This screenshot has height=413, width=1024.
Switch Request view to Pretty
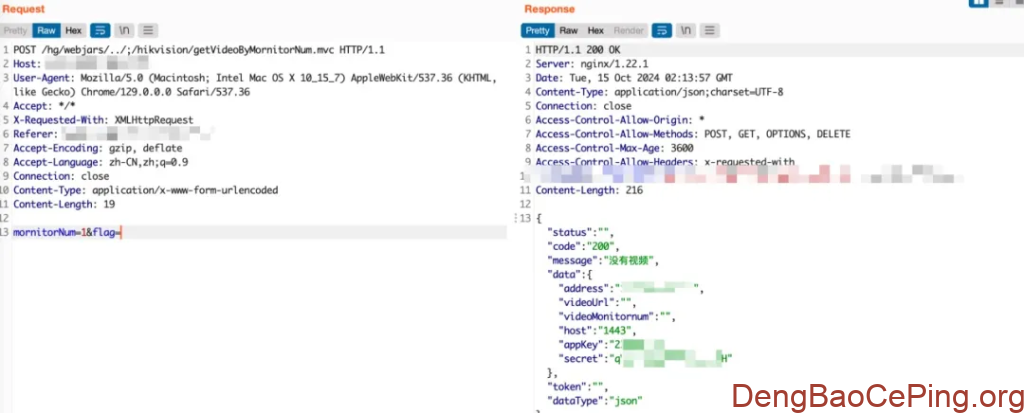15,31
